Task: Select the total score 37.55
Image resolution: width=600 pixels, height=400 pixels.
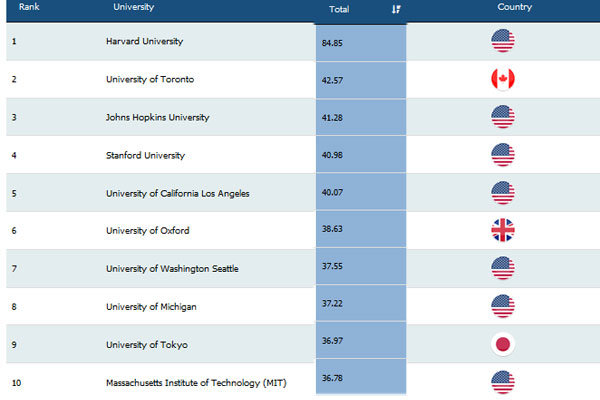Action: pos(332,266)
